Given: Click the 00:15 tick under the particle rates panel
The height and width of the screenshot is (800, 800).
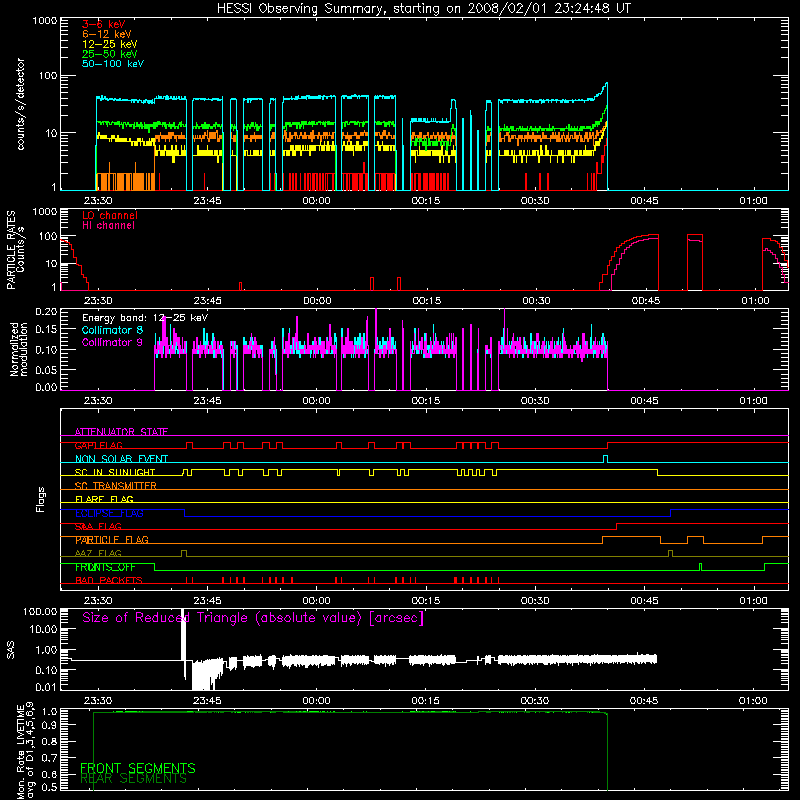Looking at the screenshot, I should pos(427,301).
